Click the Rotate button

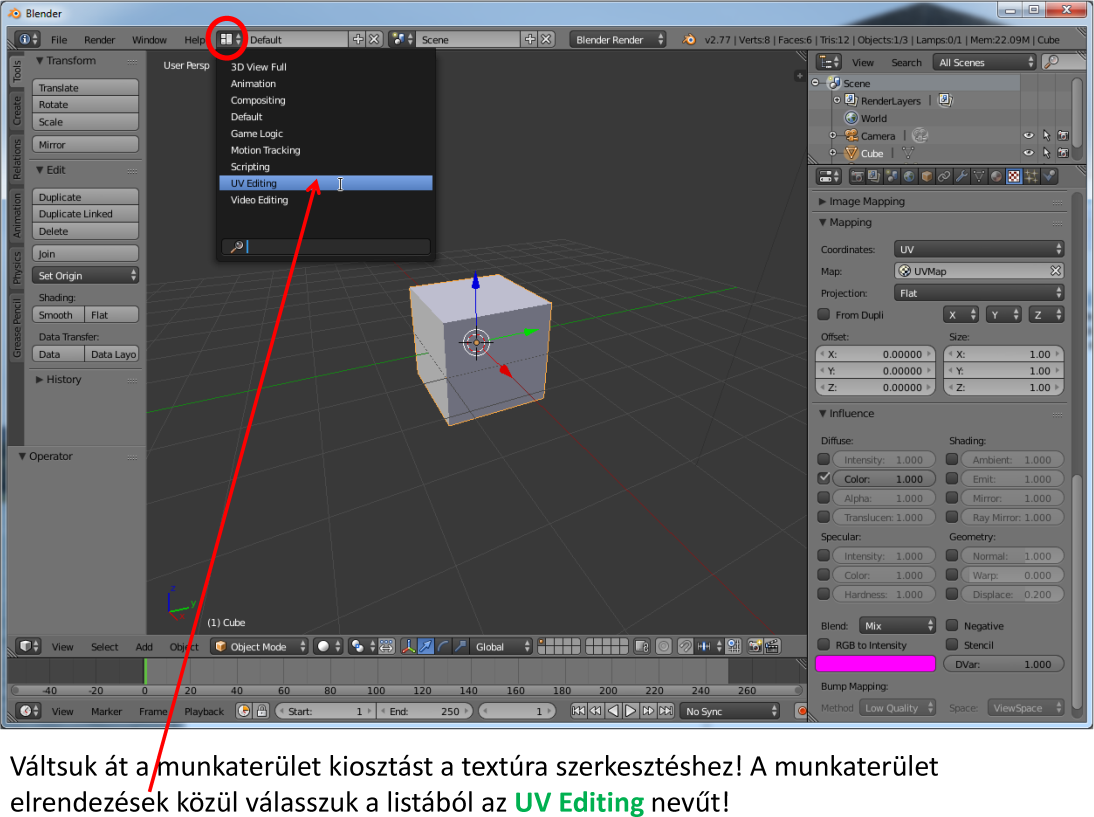tap(85, 105)
